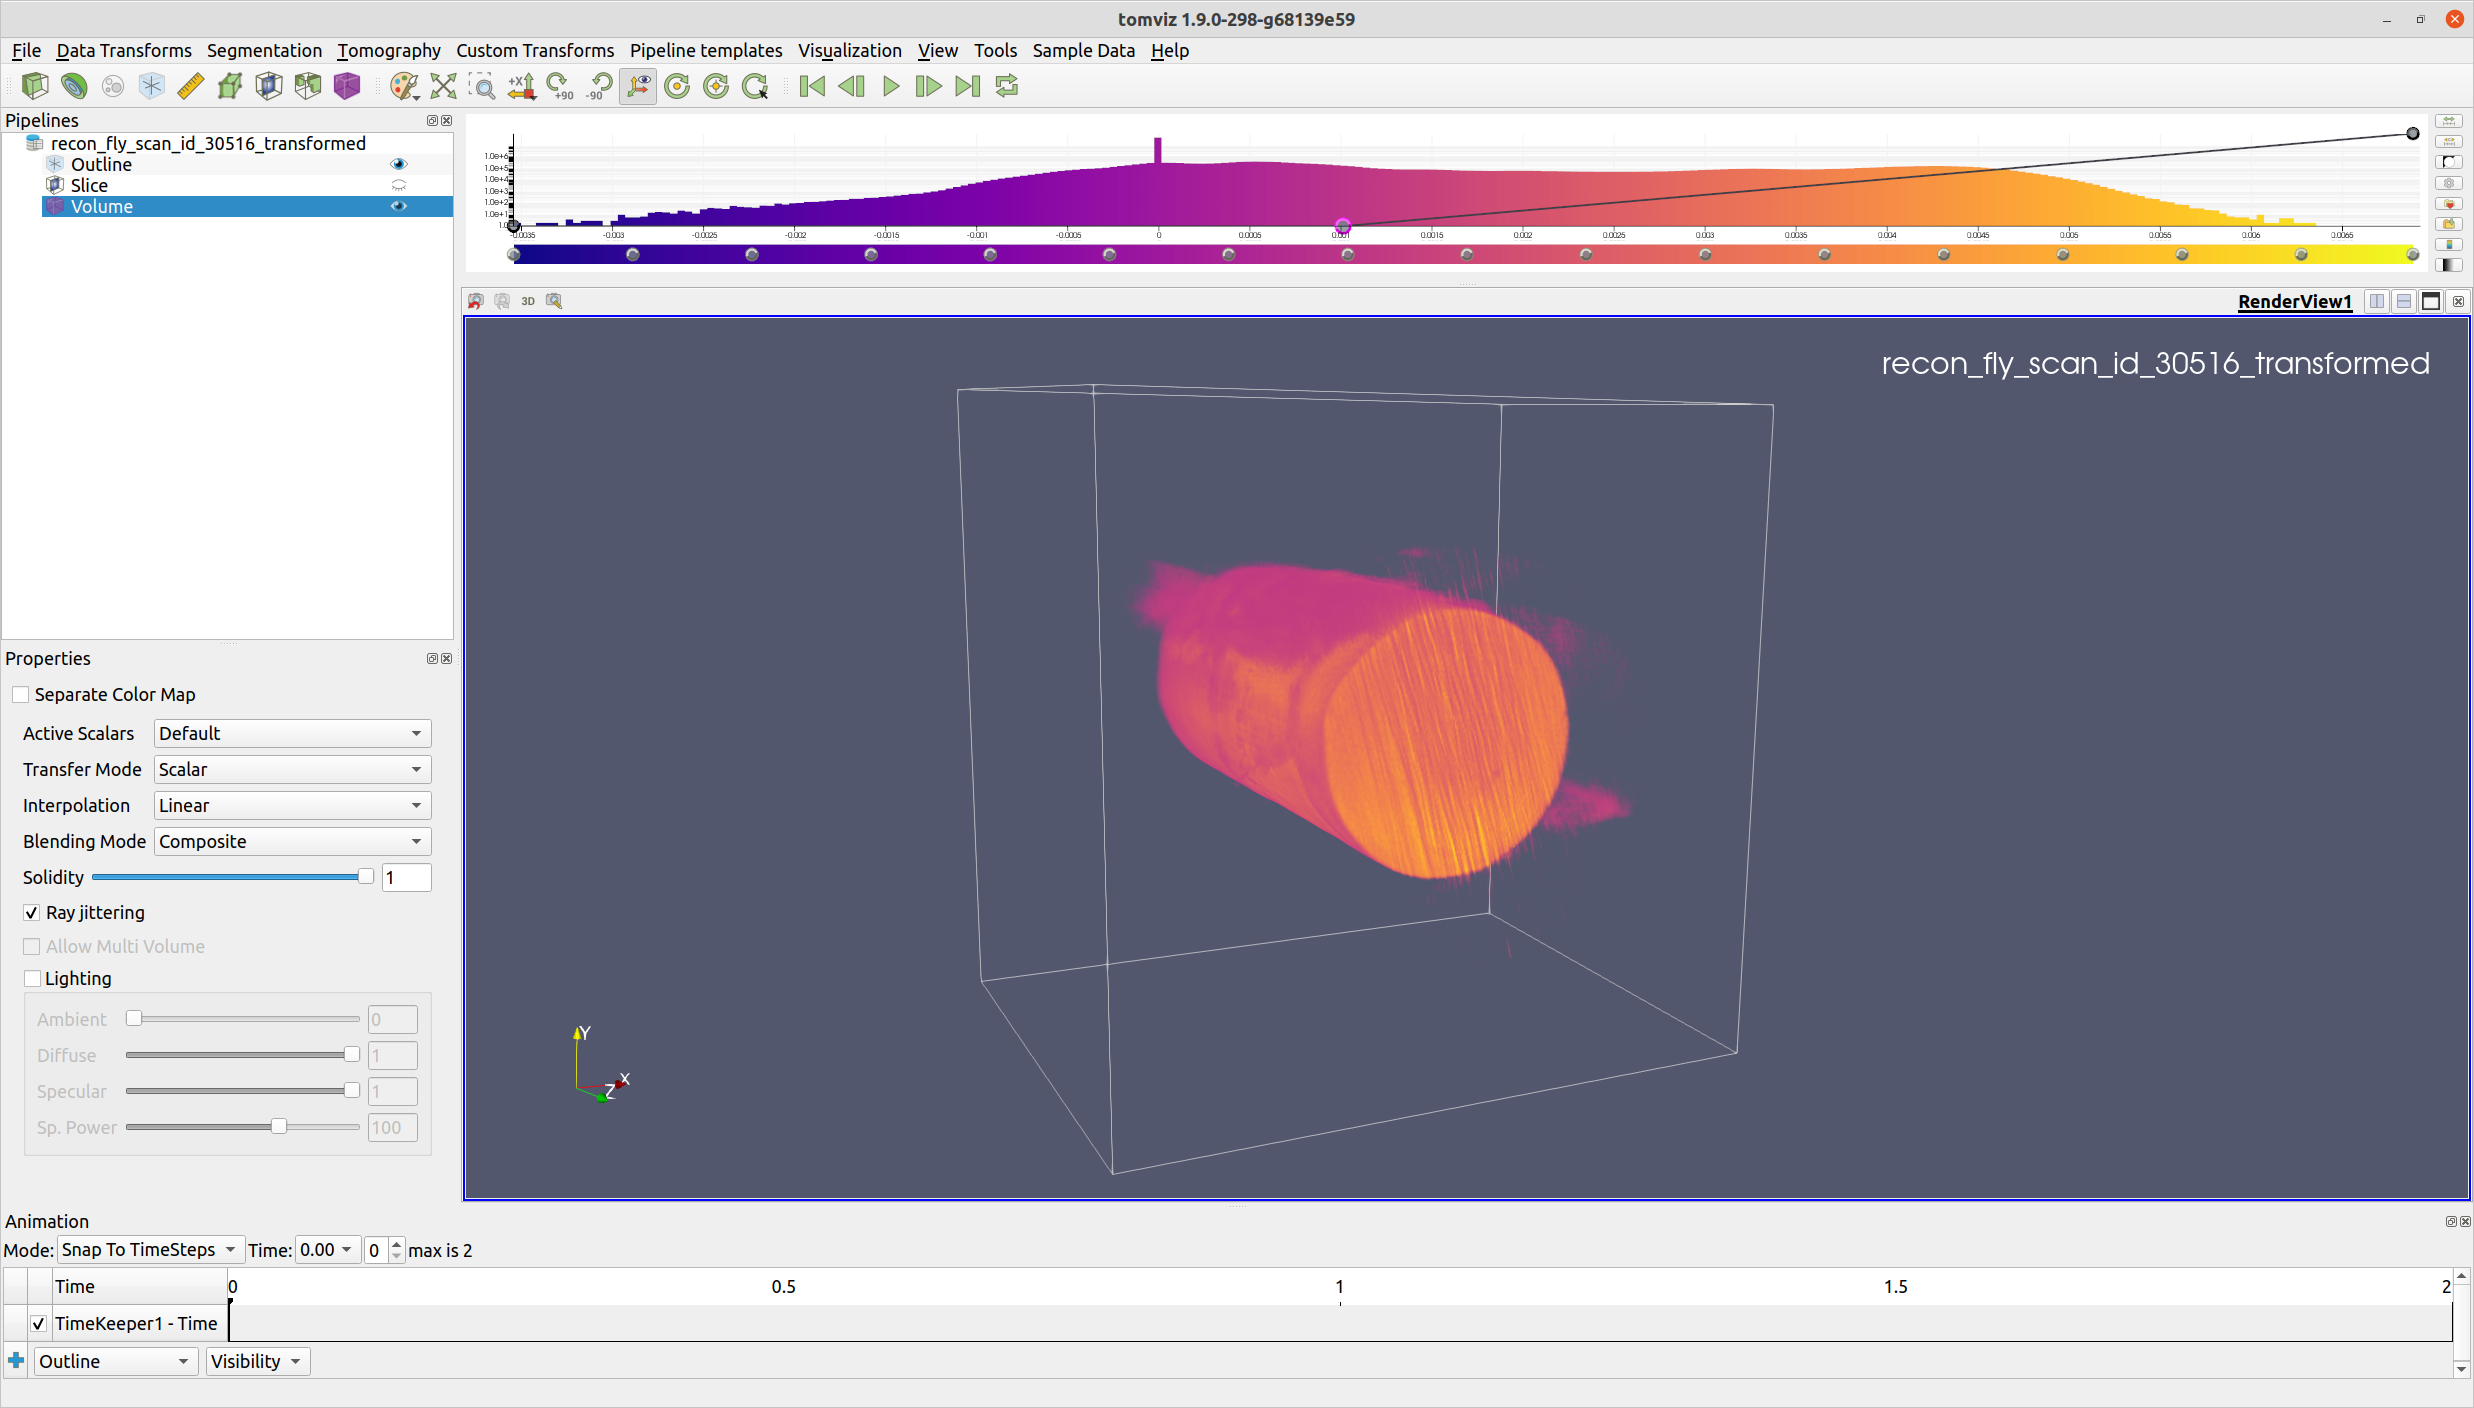This screenshot has height=1408, width=2474.
Task: Open the File menu
Action: [x=26, y=50]
